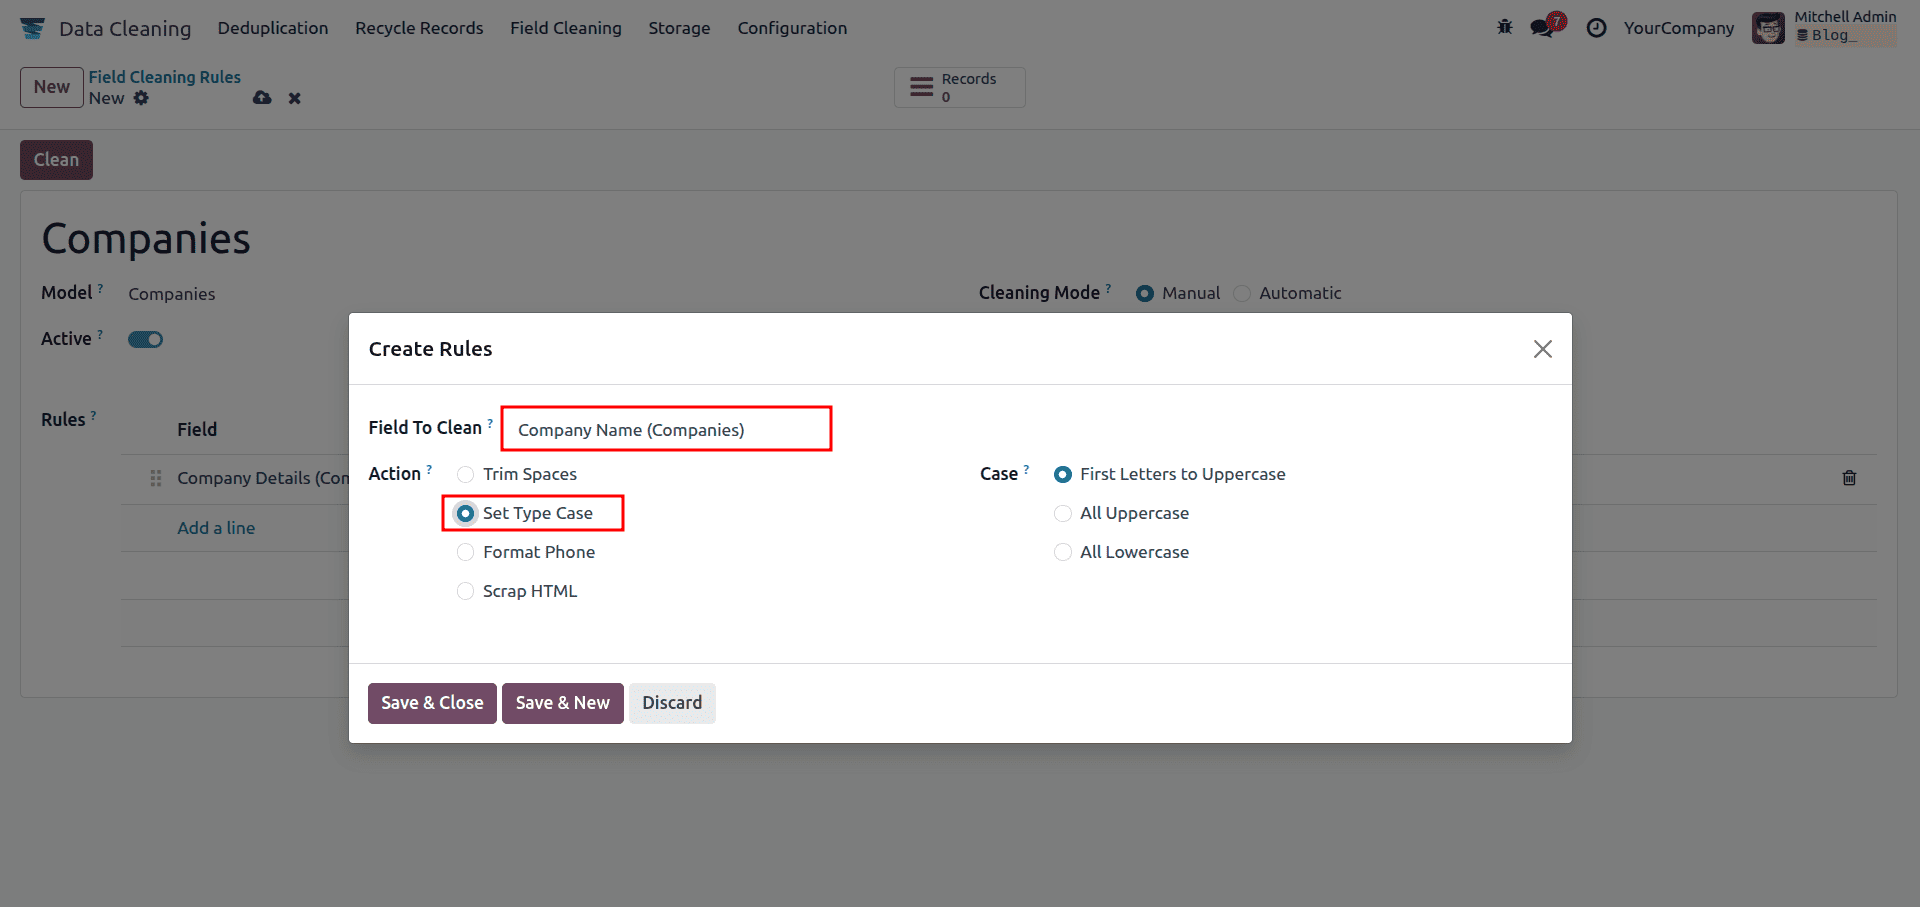
Task: Open the debug bug icon menu
Action: [1505, 28]
